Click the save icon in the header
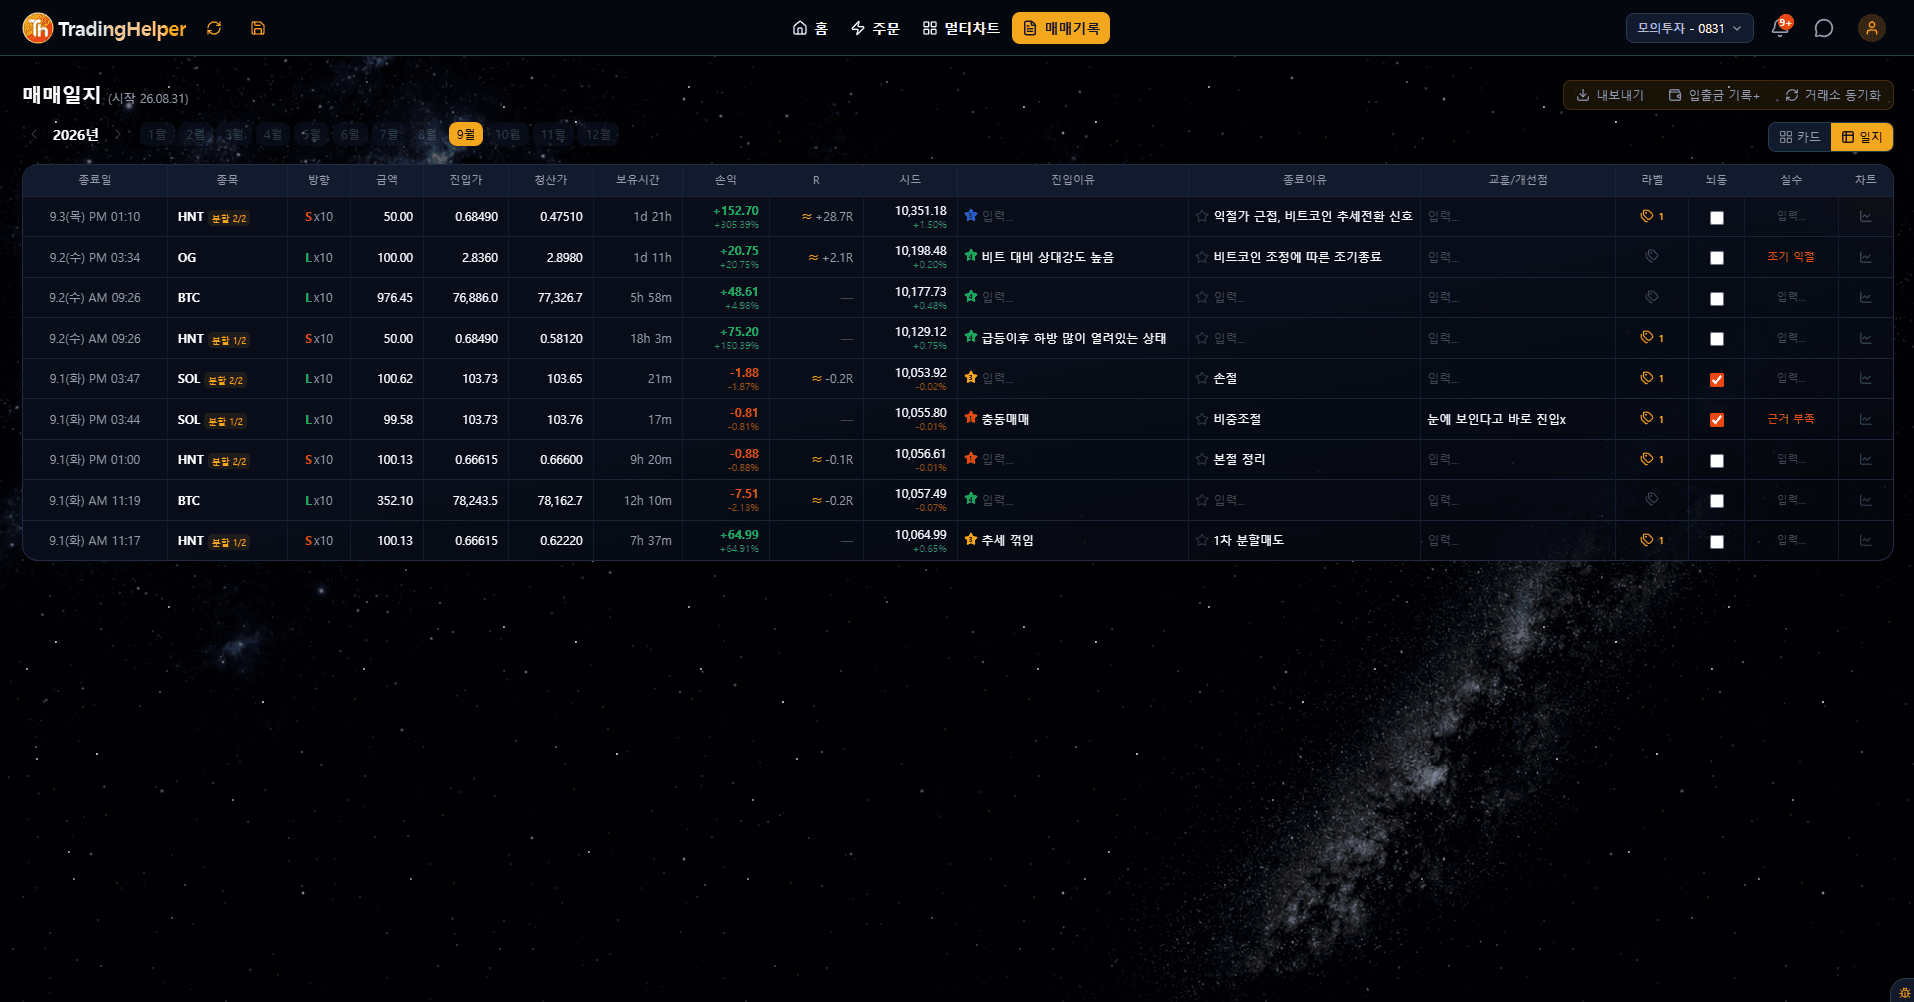1914x1002 pixels. click(x=258, y=28)
